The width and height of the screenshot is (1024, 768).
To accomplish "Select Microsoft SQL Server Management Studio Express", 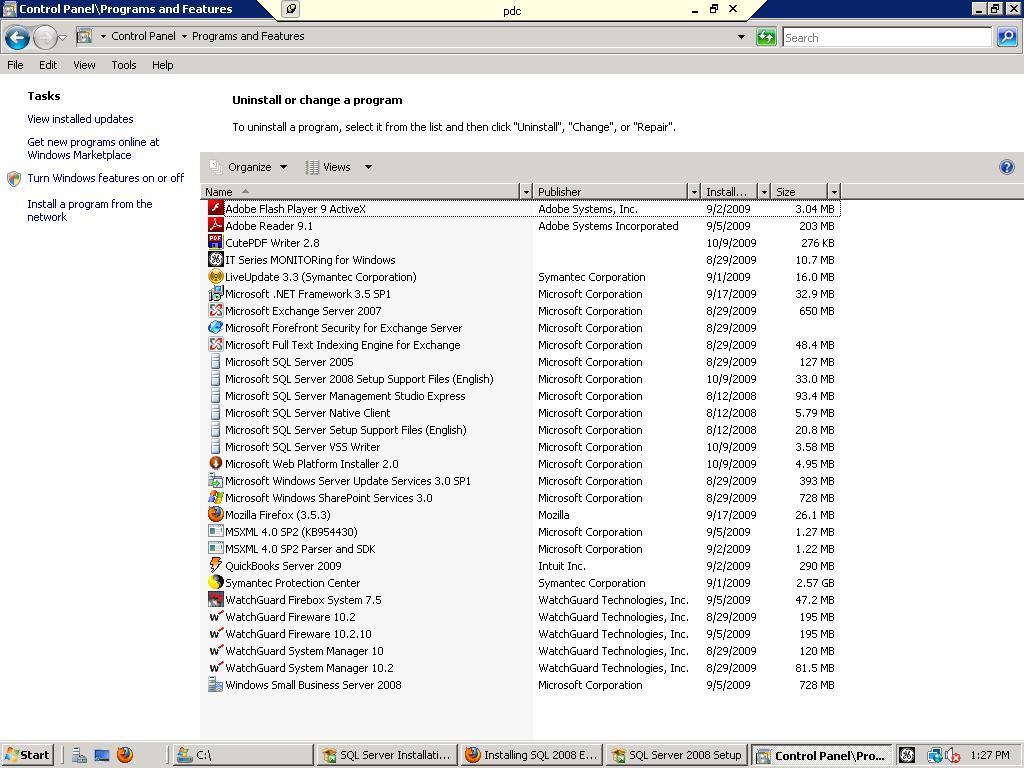I will (x=520, y=396).
